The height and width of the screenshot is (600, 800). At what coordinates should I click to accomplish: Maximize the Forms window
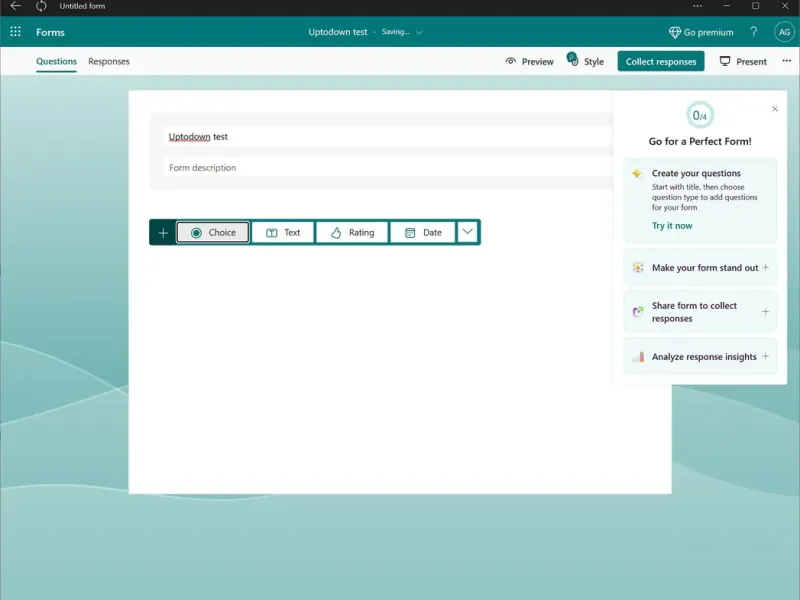756,6
